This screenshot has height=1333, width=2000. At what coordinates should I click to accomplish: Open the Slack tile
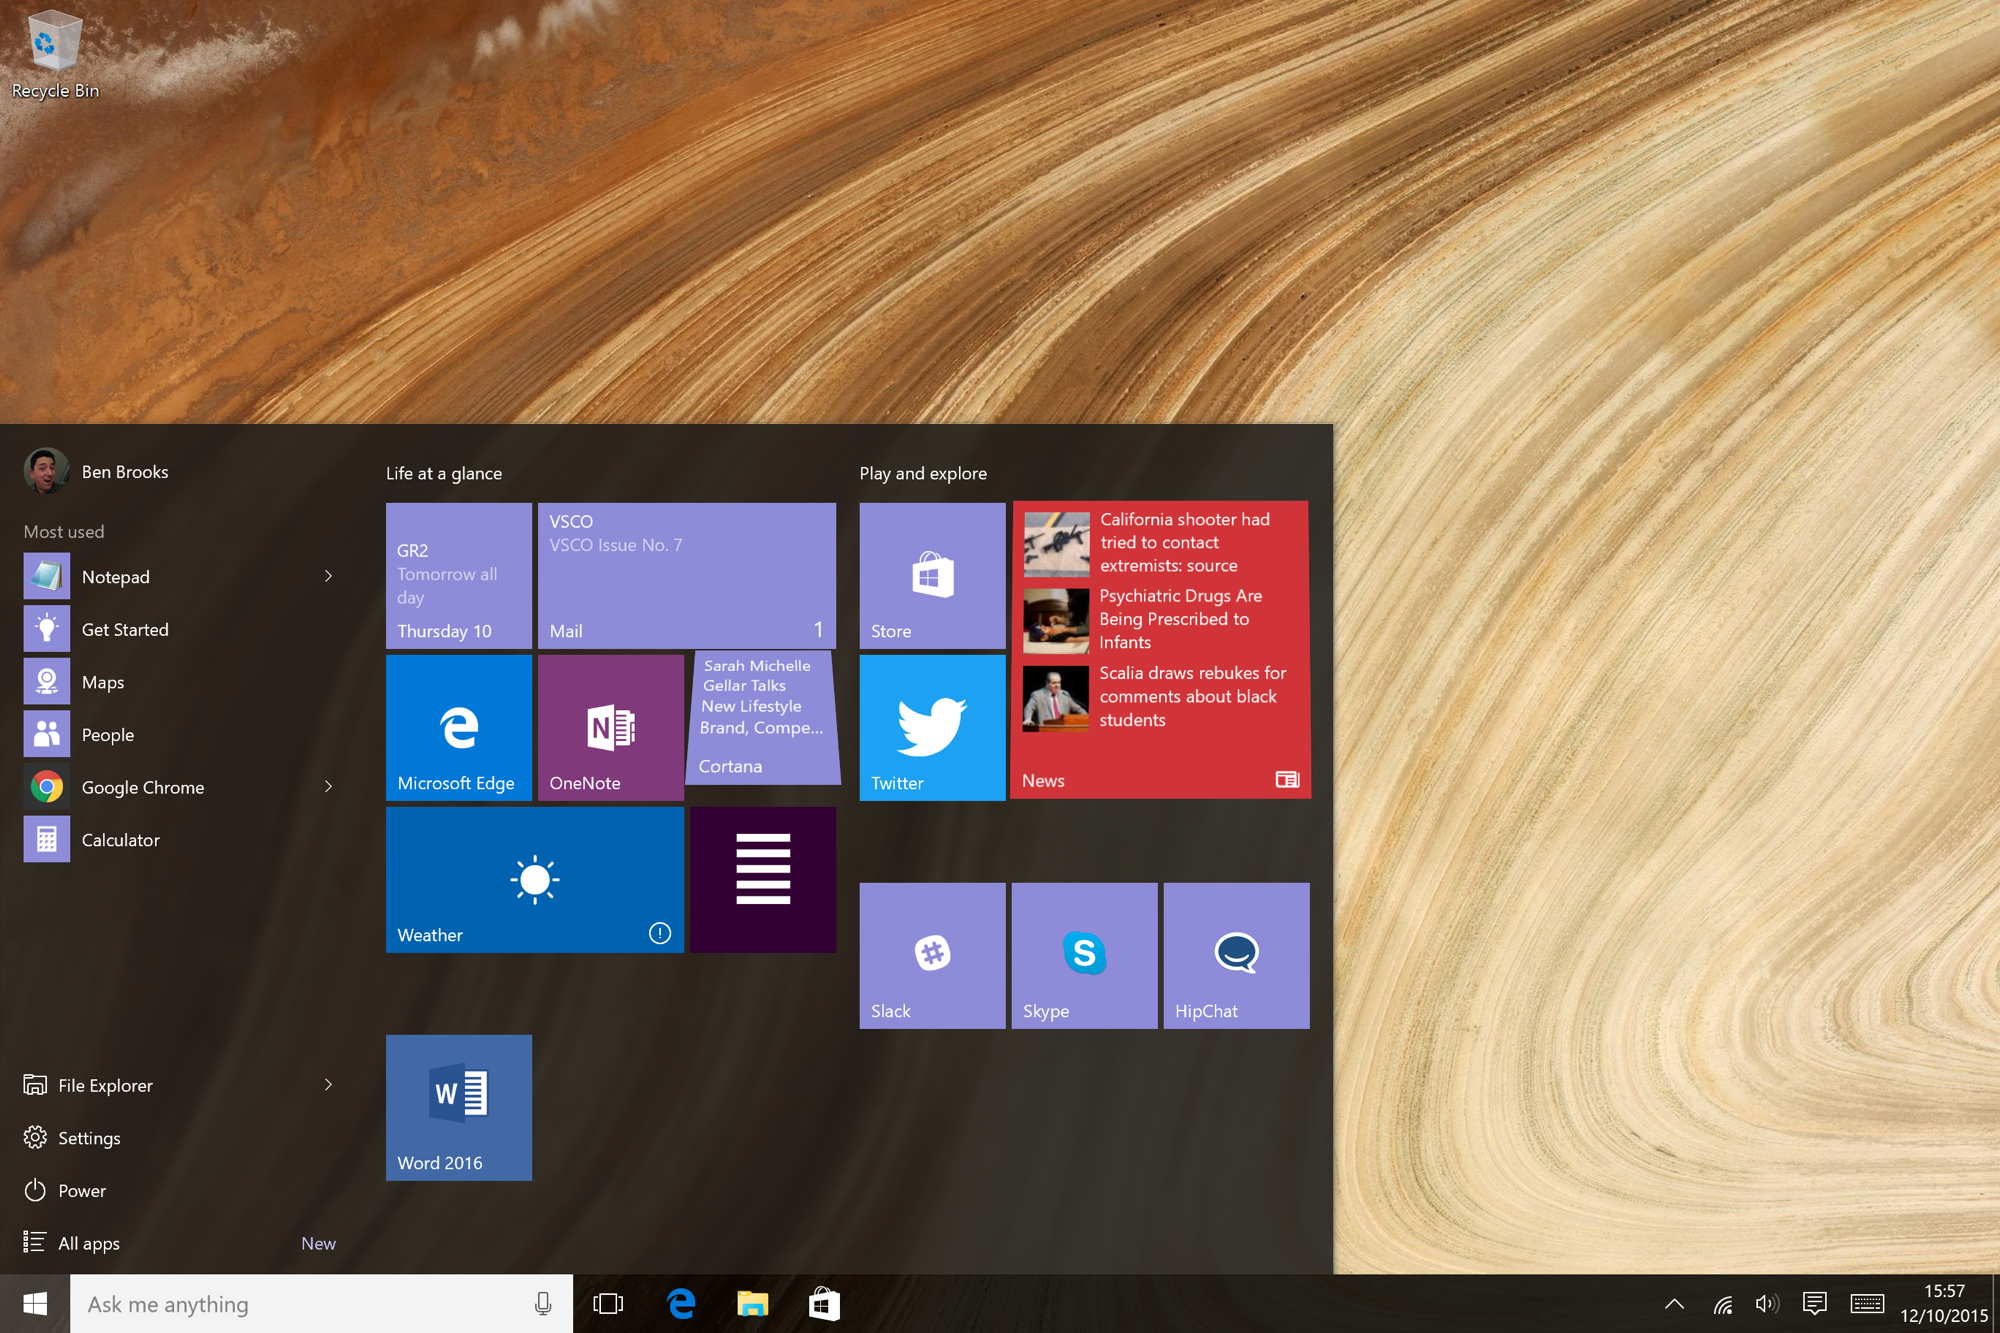932,956
